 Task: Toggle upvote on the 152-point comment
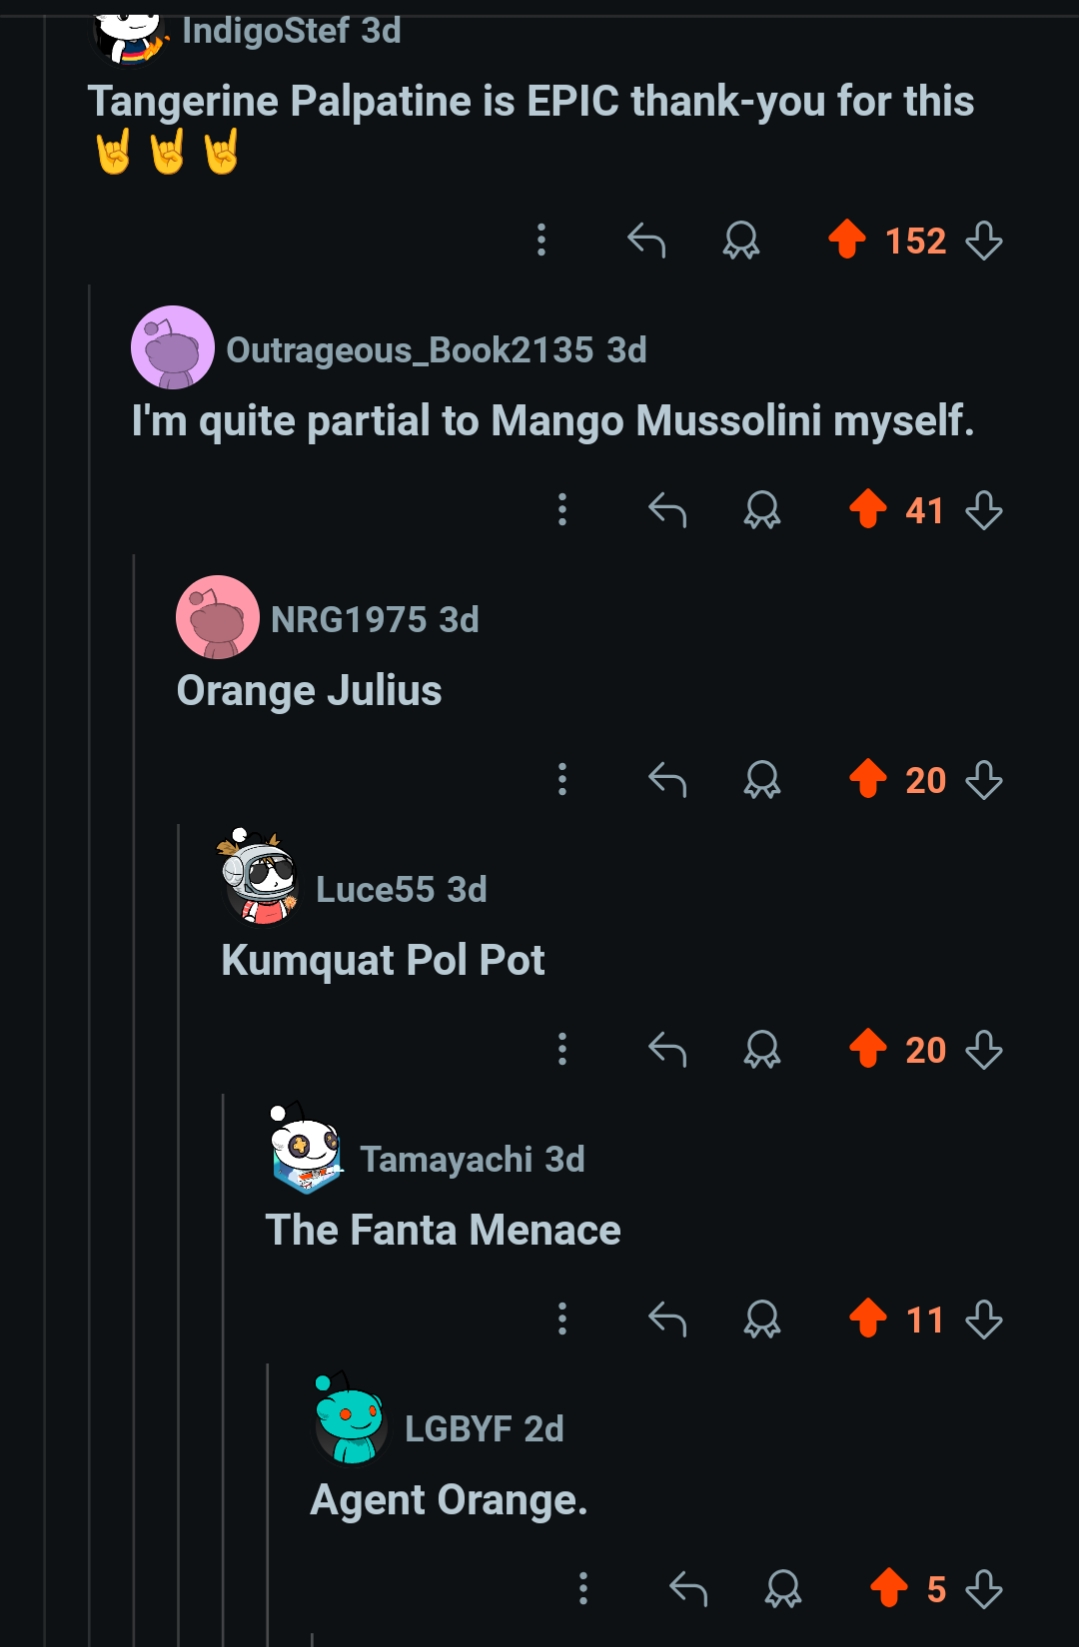point(847,240)
